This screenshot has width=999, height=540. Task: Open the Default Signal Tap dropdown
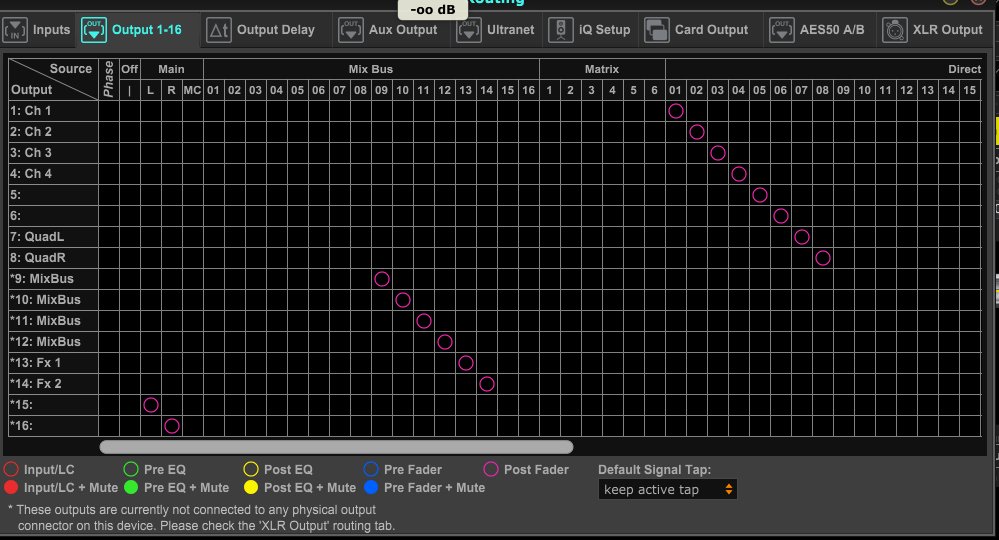point(668,490)
